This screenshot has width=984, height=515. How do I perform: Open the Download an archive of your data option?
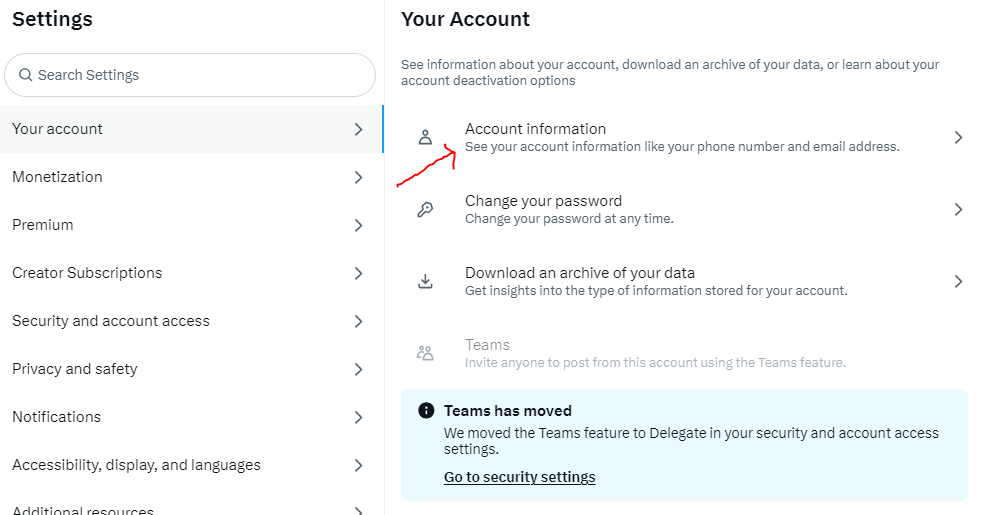pyautogui.click(x=684, y=281)
